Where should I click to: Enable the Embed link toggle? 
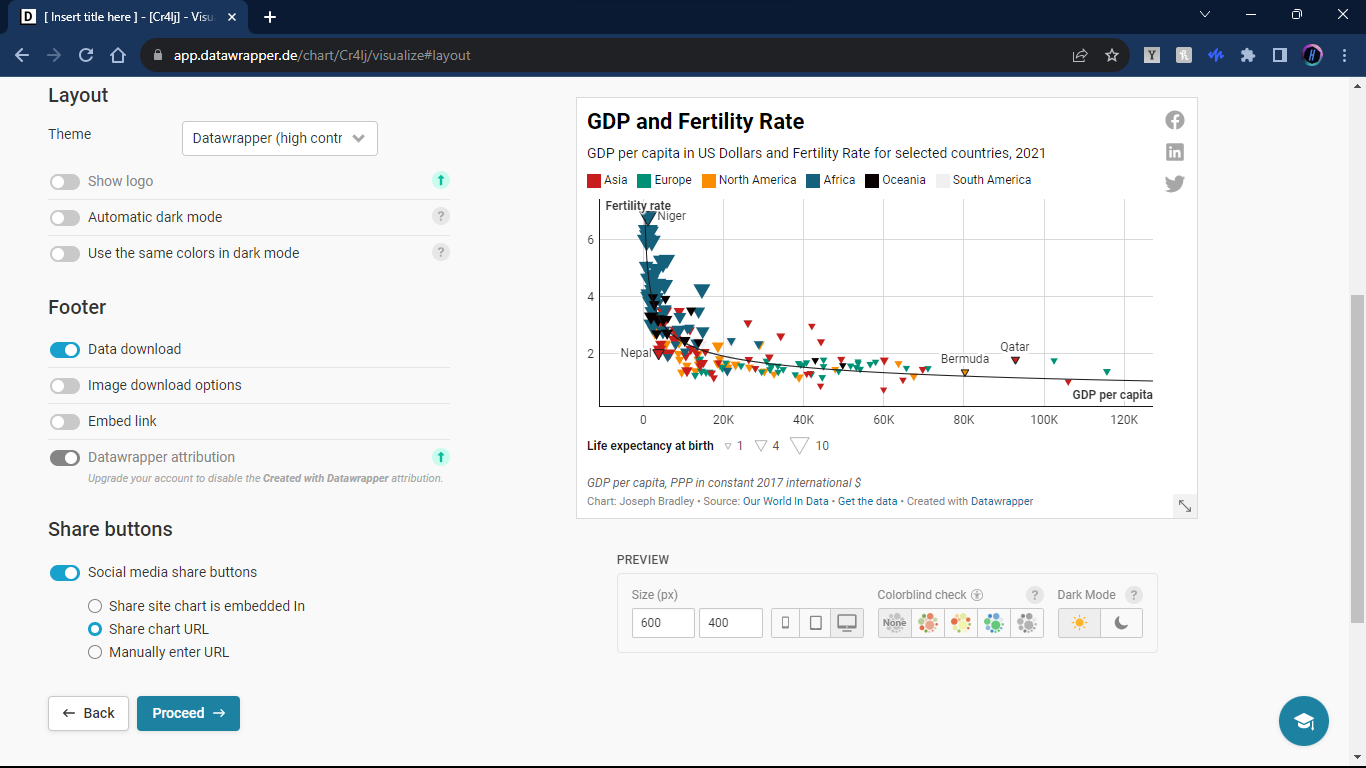click(x=65, y=422)
